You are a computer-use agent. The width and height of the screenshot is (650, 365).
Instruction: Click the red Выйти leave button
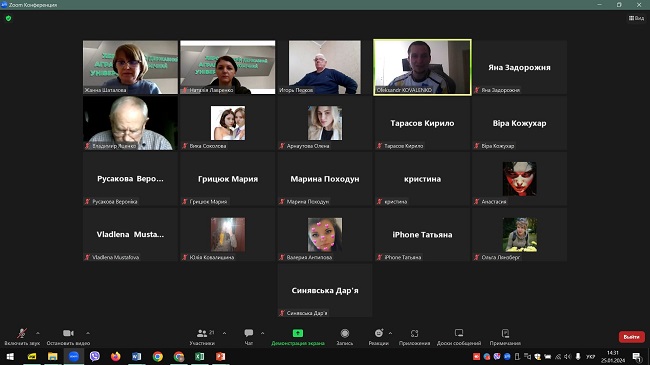pyautogui.click(x=631, y=337)
